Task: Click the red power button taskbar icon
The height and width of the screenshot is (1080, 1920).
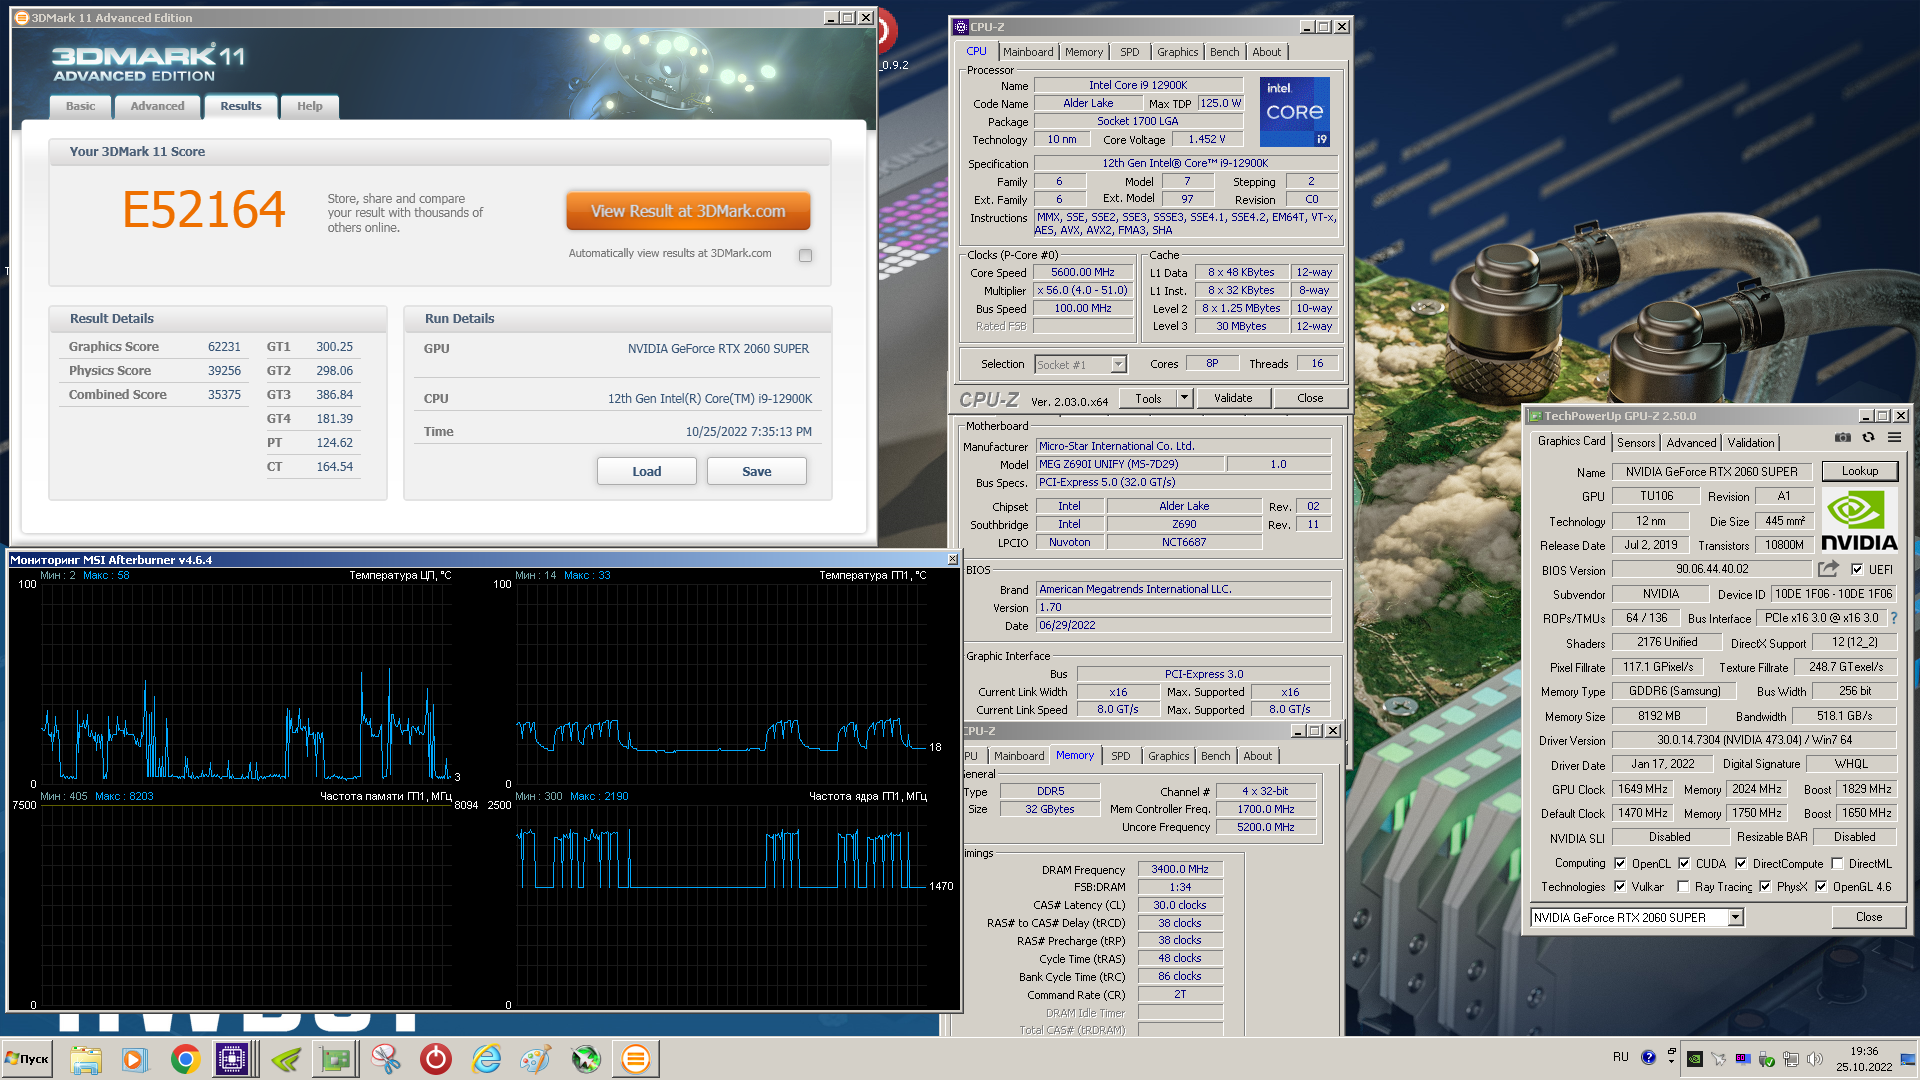Action: click(436, 1059)
